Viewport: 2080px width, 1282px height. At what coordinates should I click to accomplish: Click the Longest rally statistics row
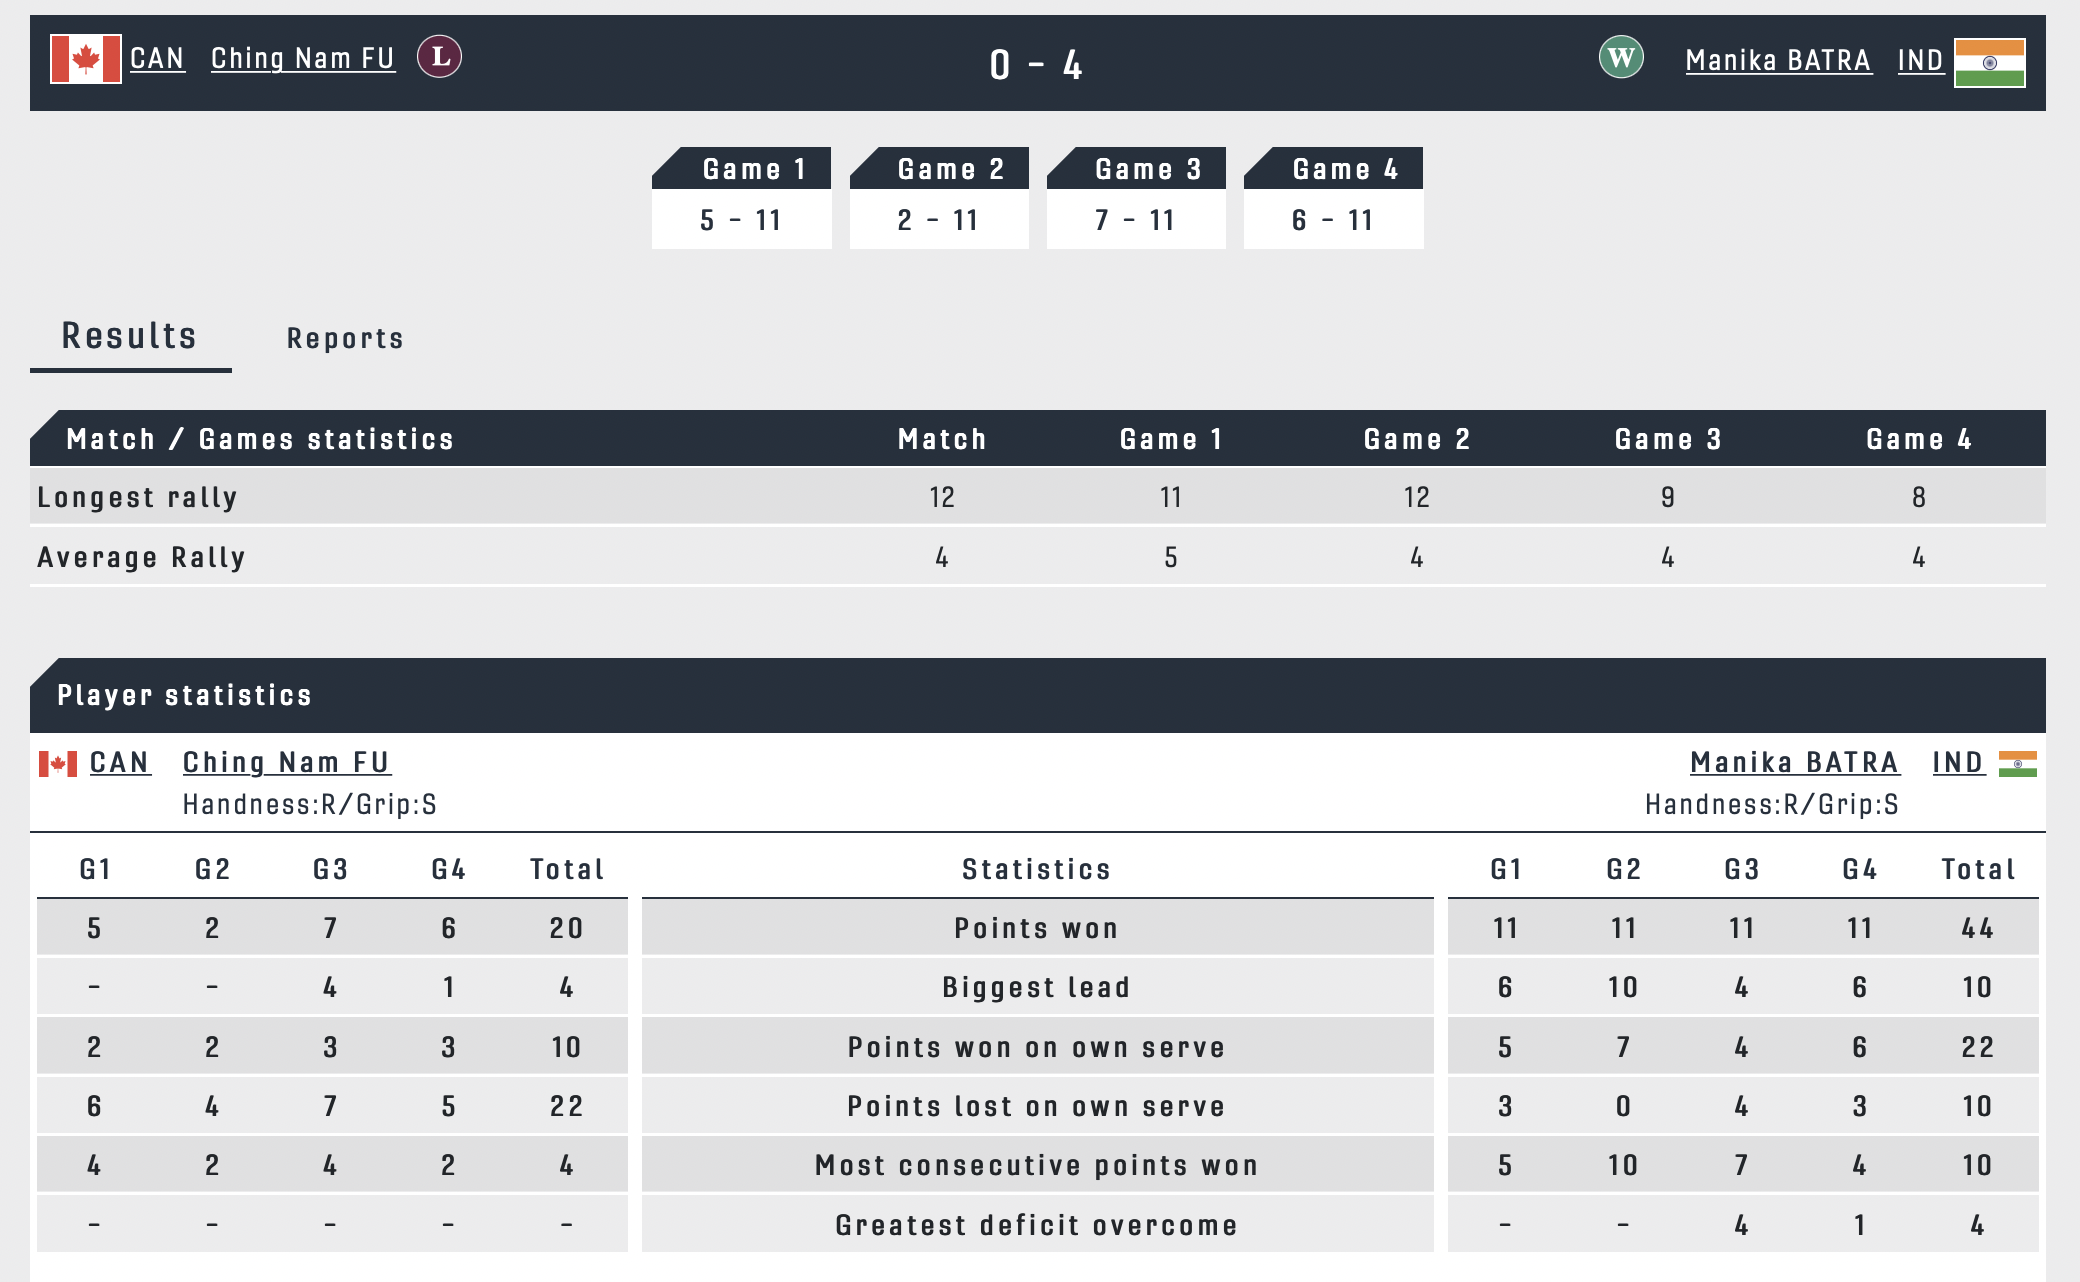coord(1037,497)
